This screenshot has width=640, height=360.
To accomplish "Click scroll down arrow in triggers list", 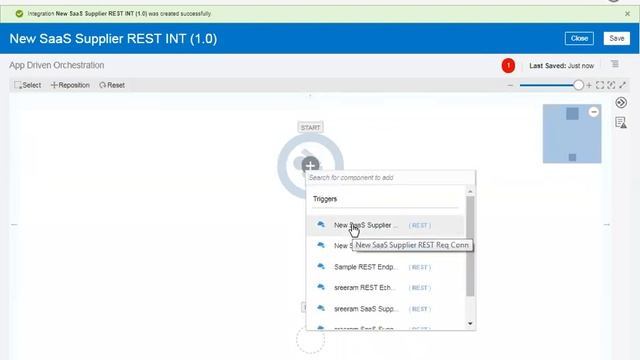I will (470, 323).
